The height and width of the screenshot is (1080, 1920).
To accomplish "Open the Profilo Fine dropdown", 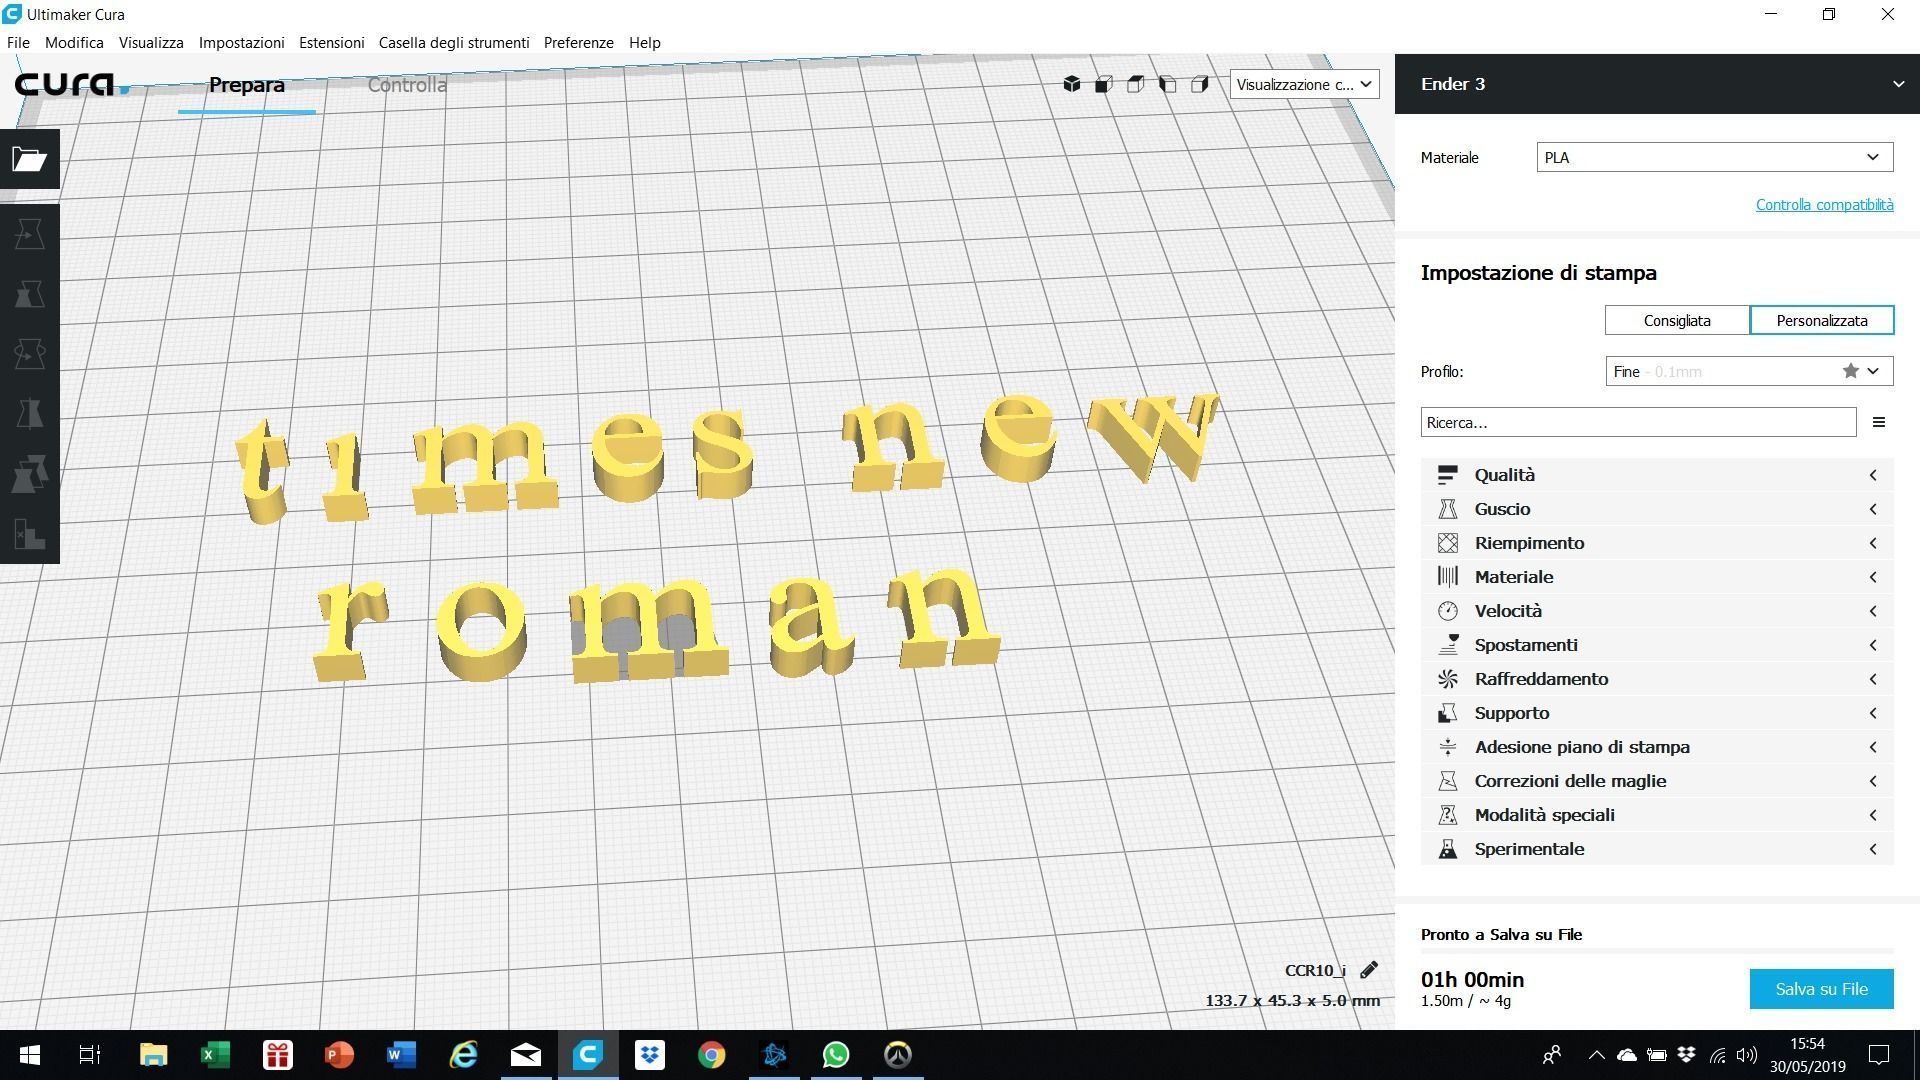I will click(x=1749, y=371).
